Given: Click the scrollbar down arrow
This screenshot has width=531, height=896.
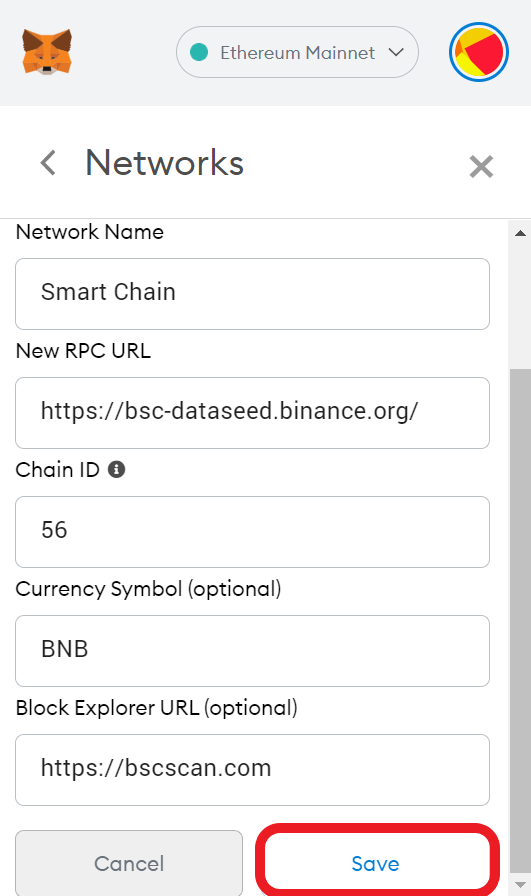Looking at the screenshot, I should pyautogui.click(x=520, y=885).
